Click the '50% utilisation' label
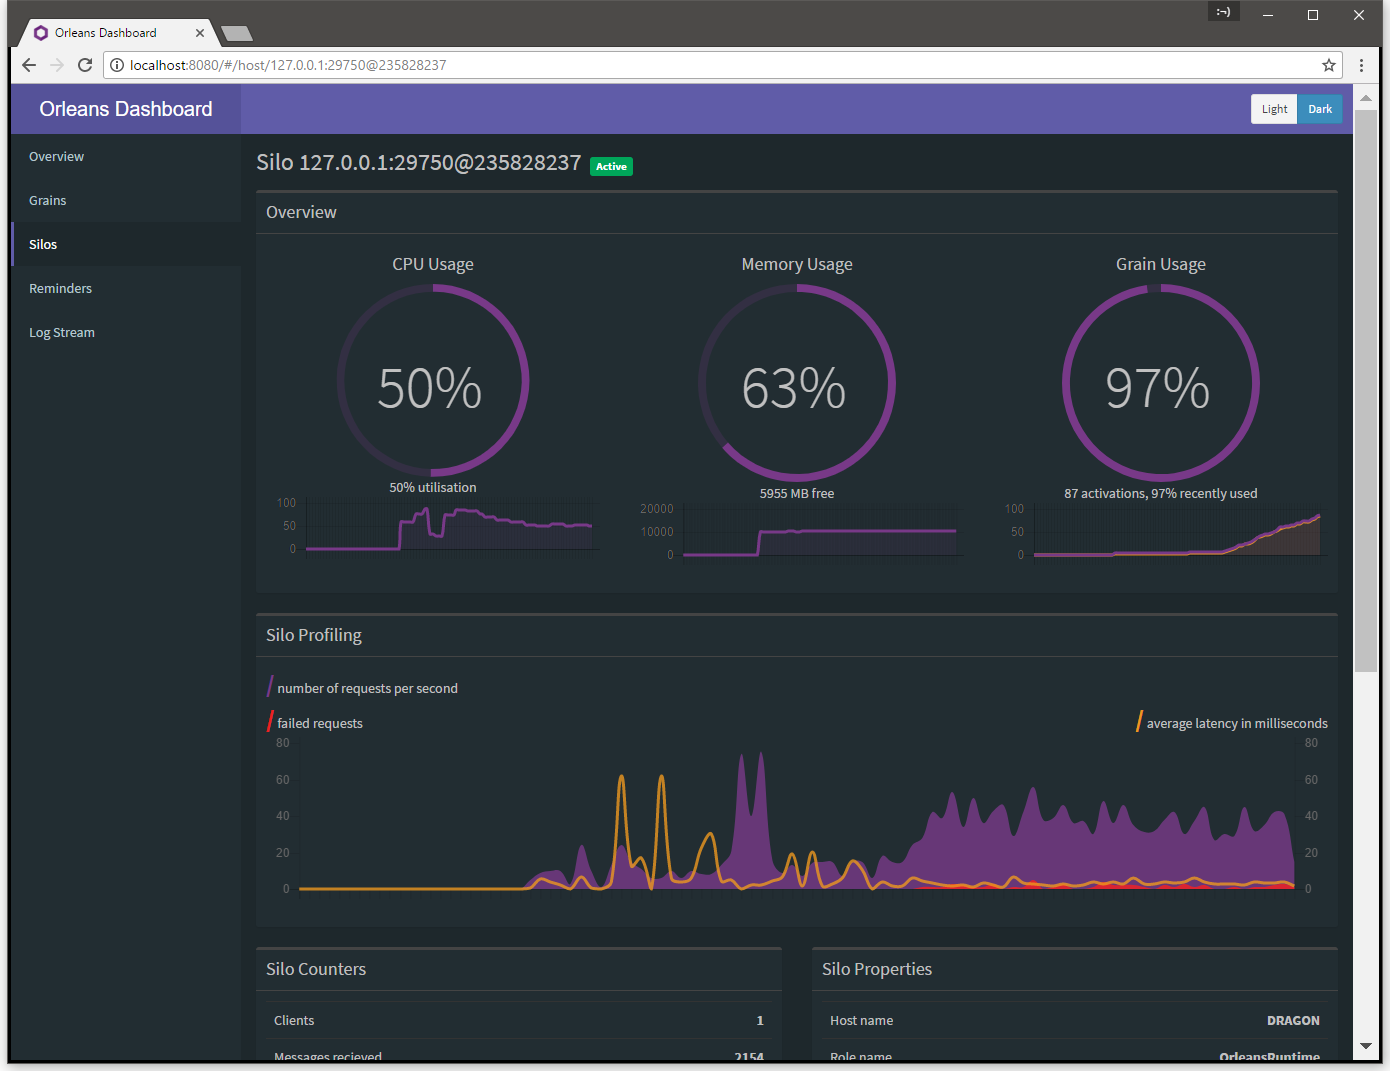Image resolution: width=1390 pixels, height=1071 pixels. 433,488
